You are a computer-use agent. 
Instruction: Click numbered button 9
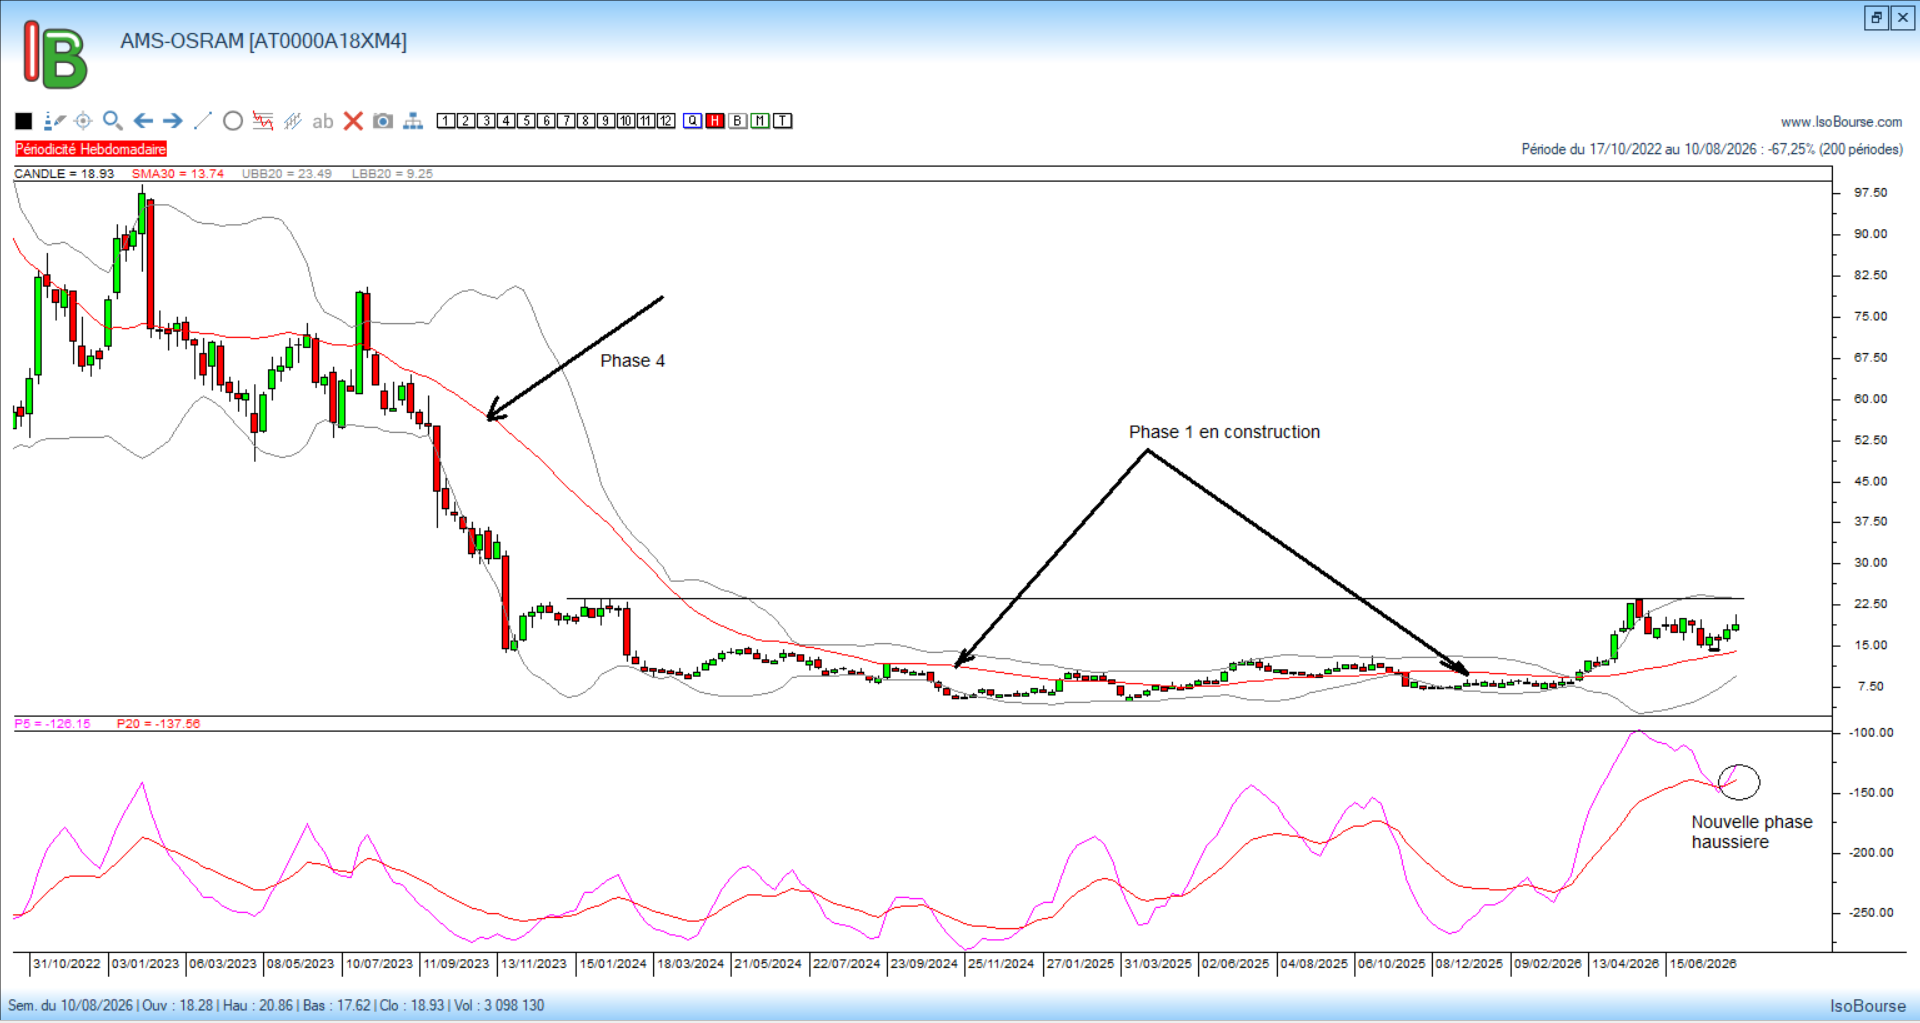coord(606,121)
